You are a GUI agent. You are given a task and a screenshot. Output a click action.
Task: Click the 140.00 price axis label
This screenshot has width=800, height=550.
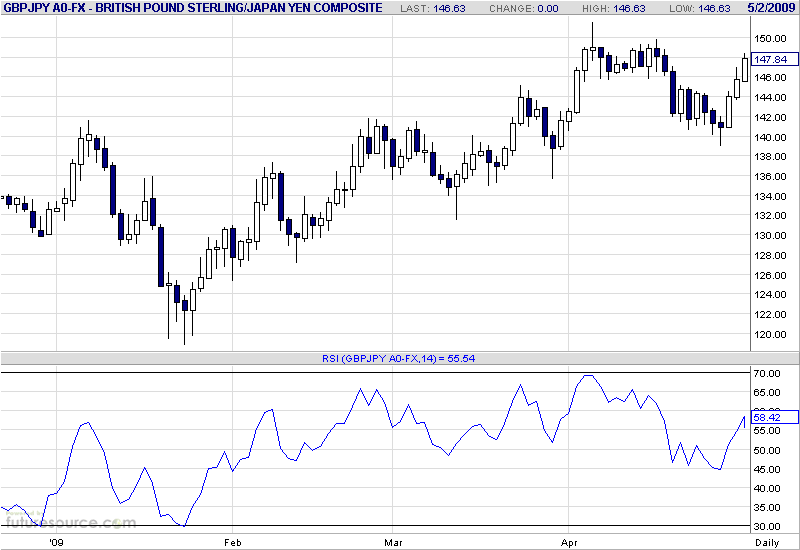[770, 137]
